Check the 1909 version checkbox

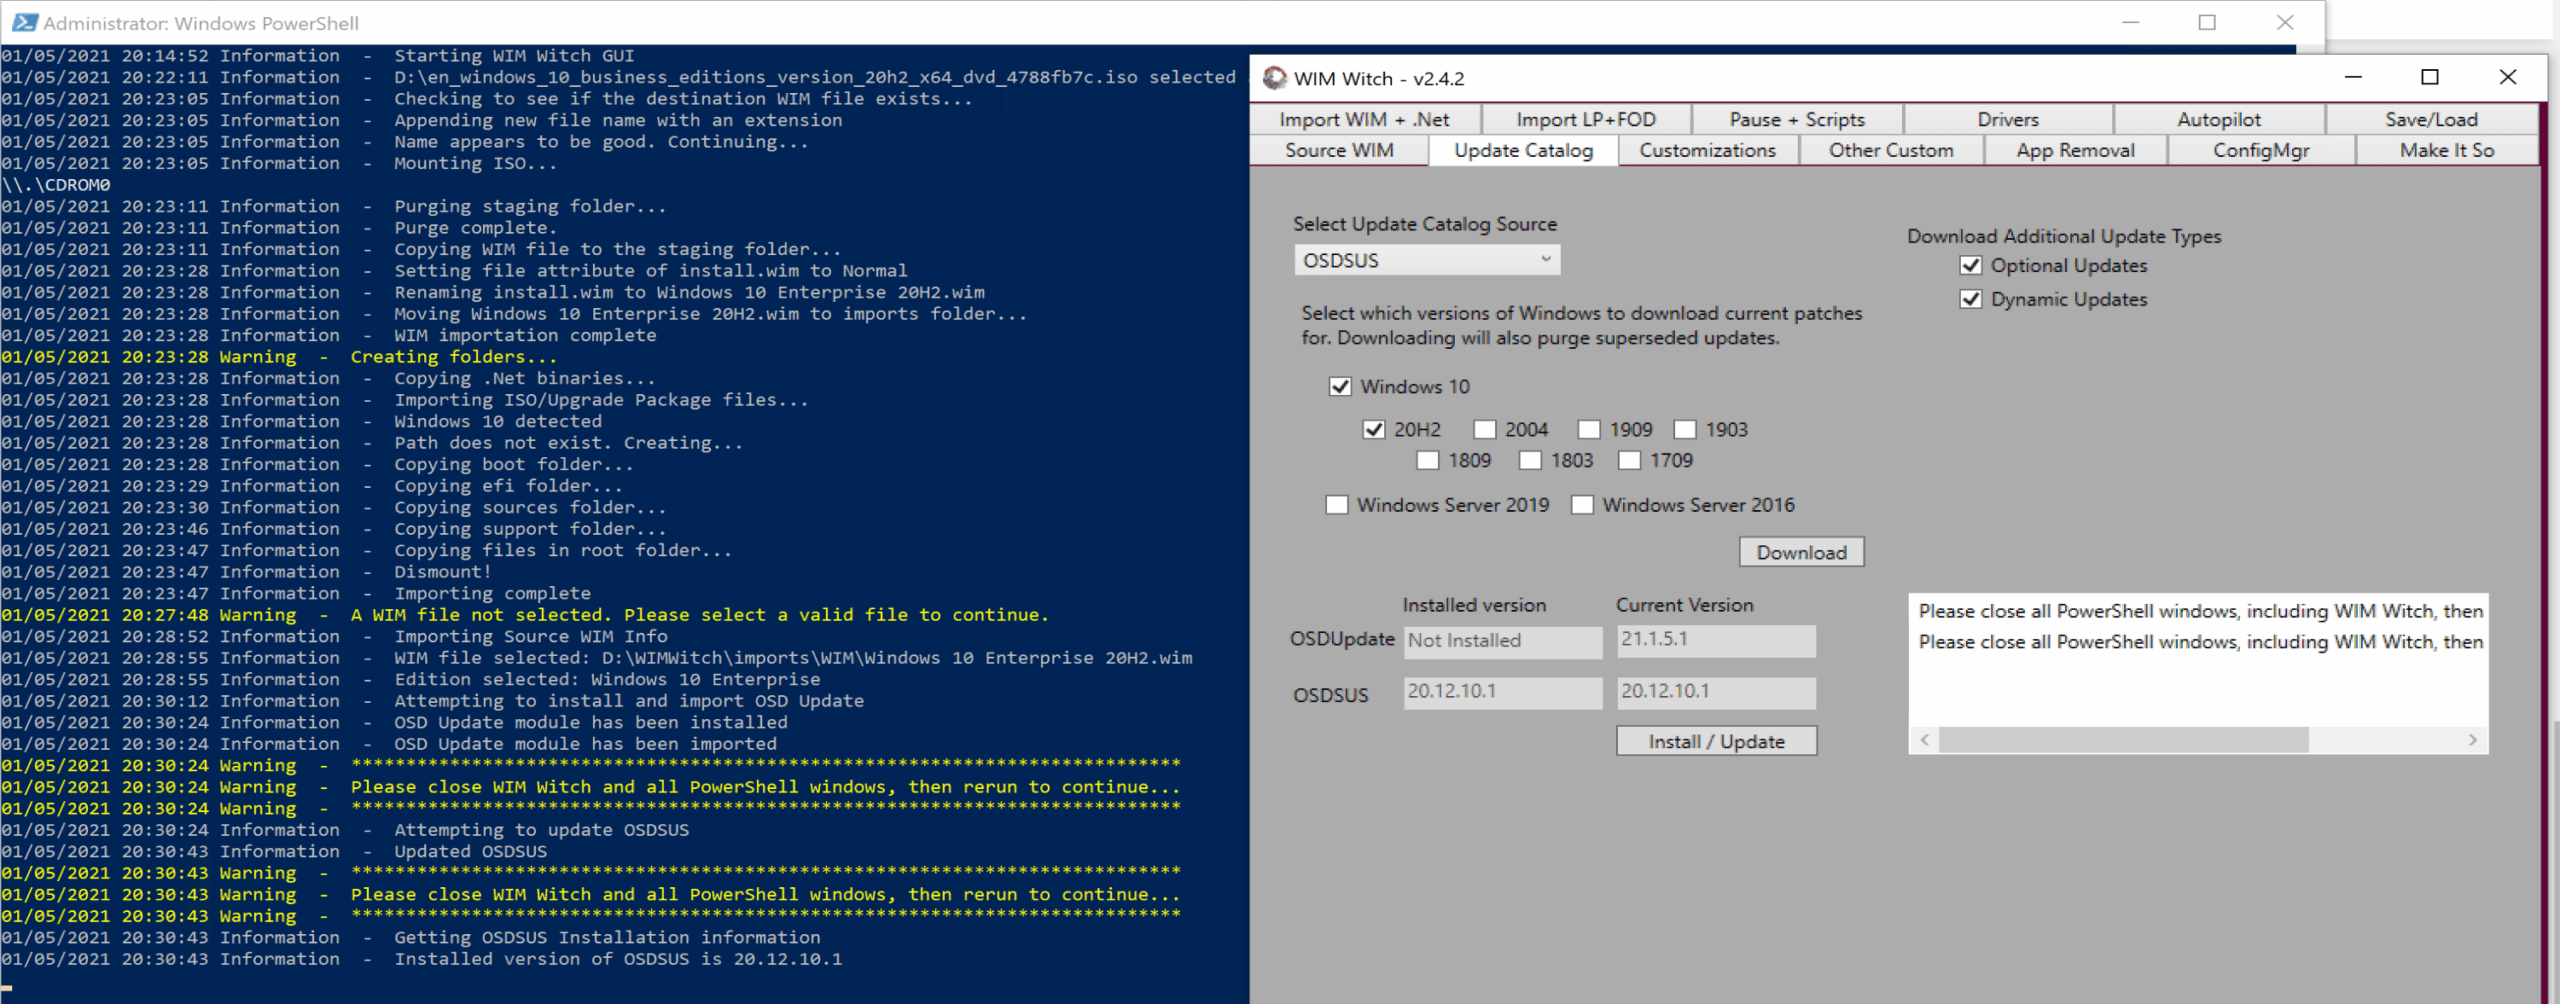click(x=1589, y=430)
